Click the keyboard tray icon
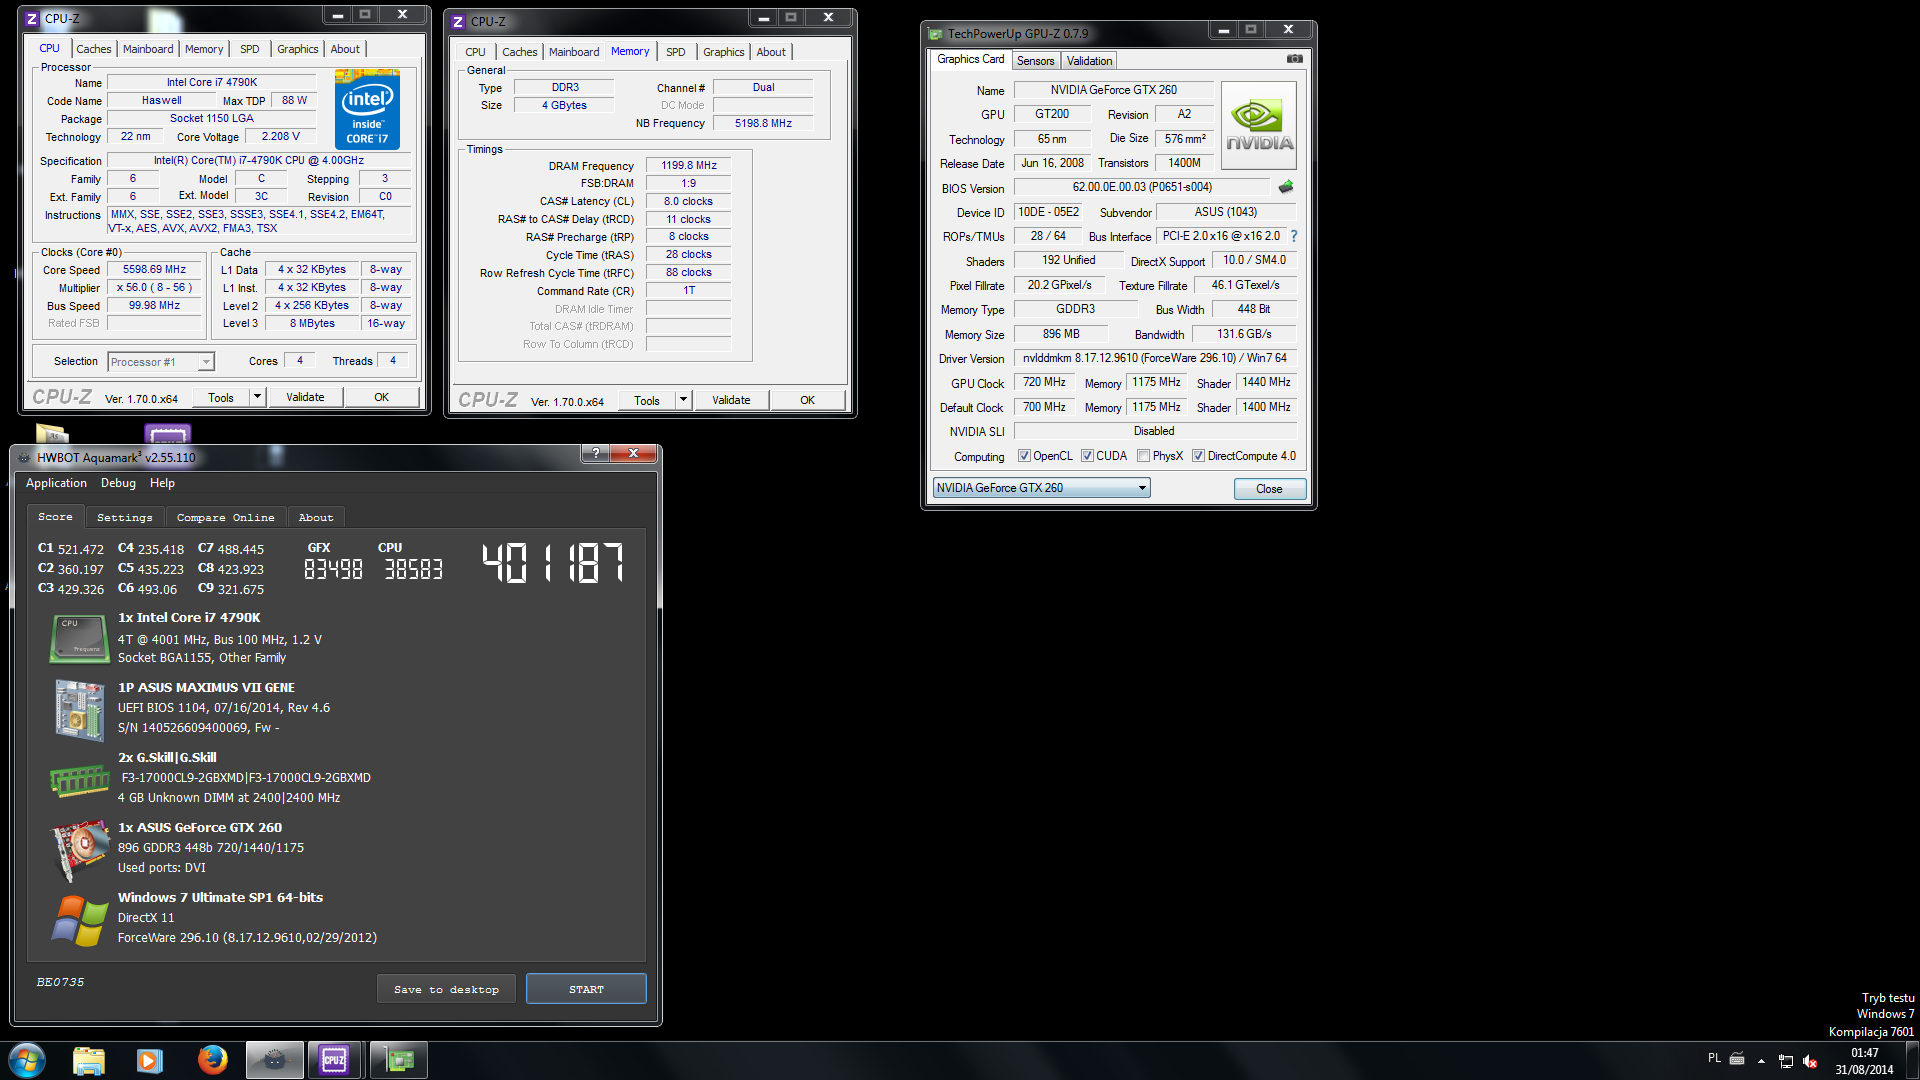The width and height of the screenshot is (1920, 1080). [x=1737, y=1058]
